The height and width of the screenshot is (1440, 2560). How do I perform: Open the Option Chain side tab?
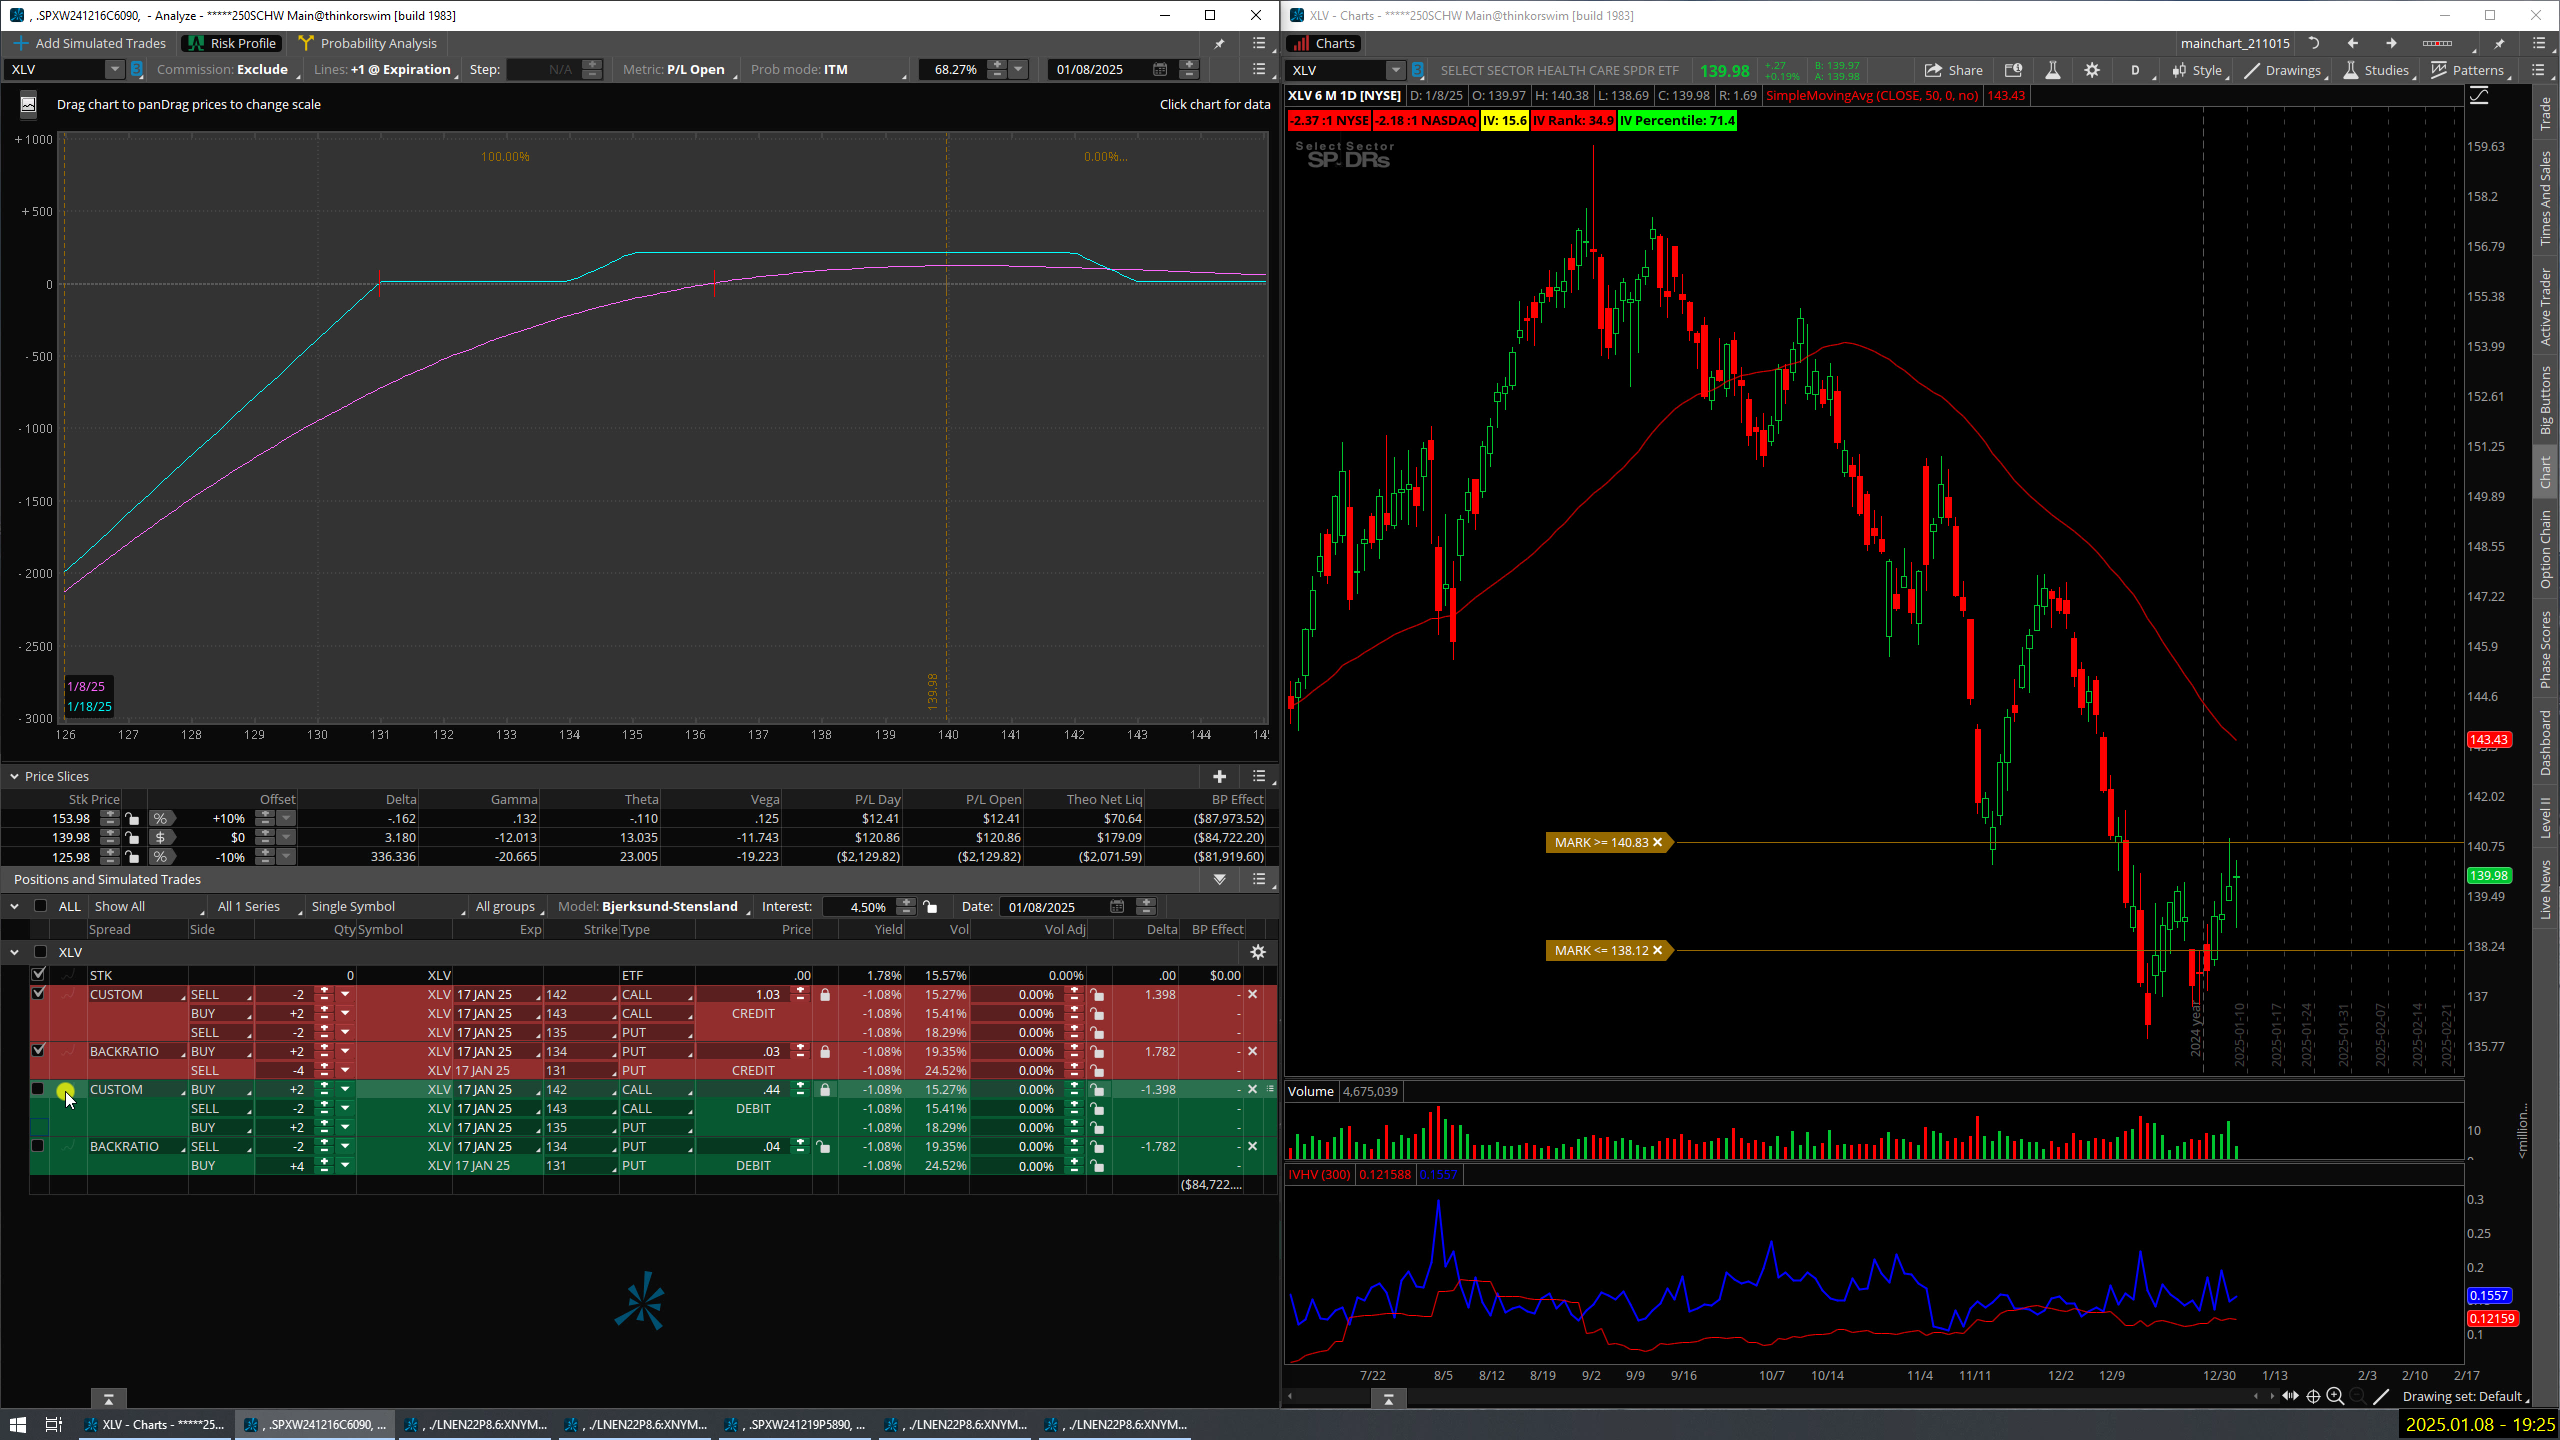(x=2546, y=548)
